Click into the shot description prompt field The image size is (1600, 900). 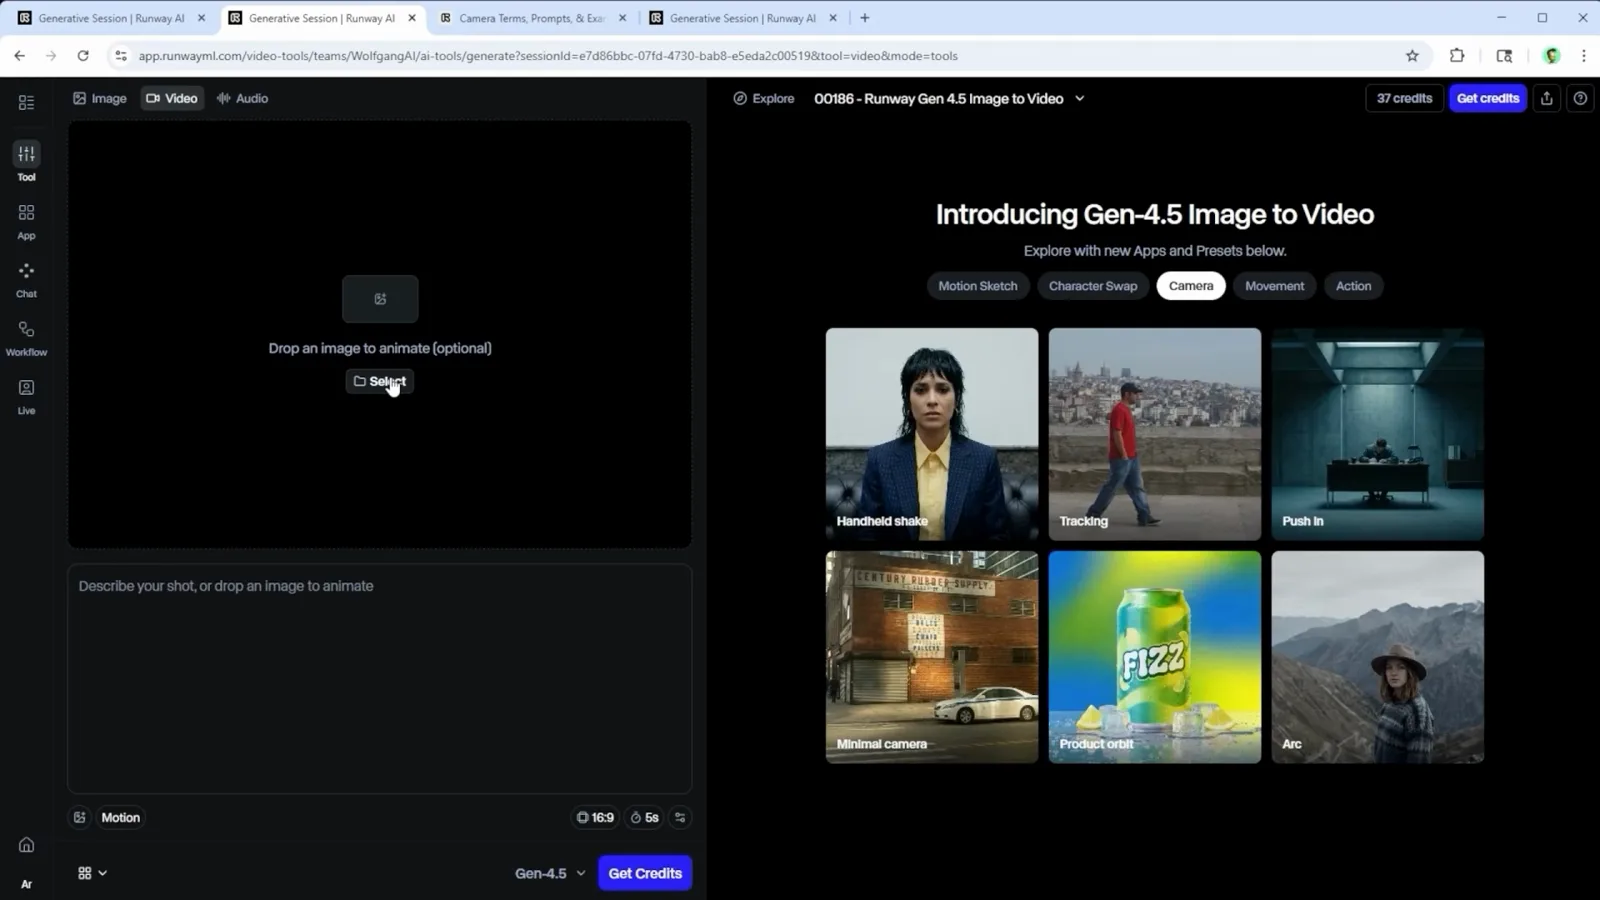380,679
